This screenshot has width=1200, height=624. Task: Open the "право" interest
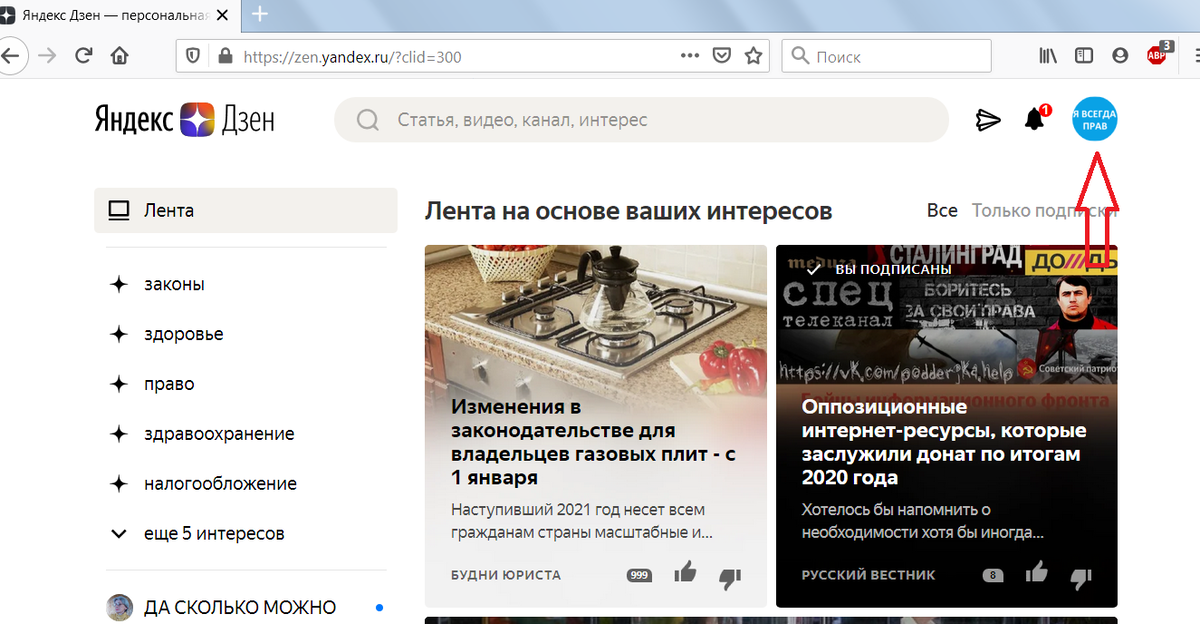169,384
